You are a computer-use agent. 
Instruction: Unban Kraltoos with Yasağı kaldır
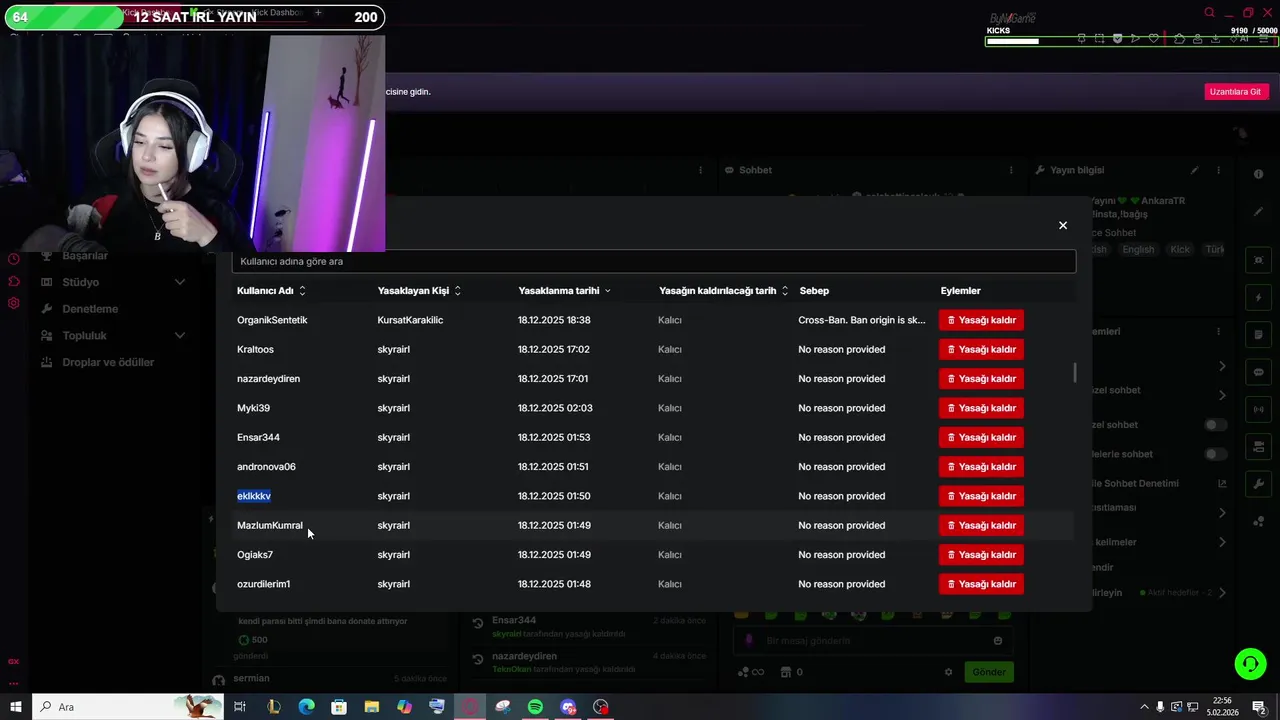(981, 349)
